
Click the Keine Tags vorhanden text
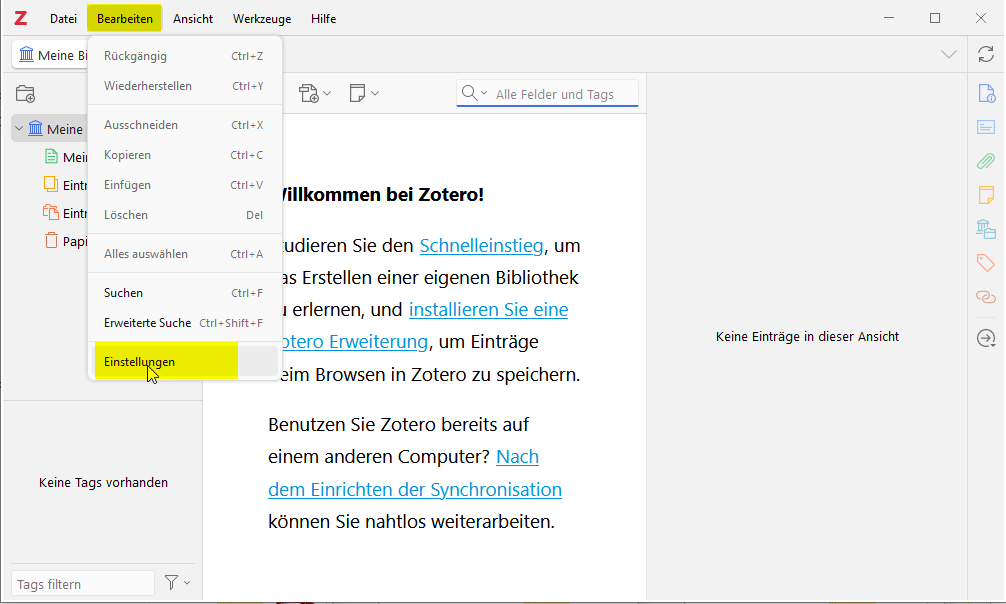103,483
